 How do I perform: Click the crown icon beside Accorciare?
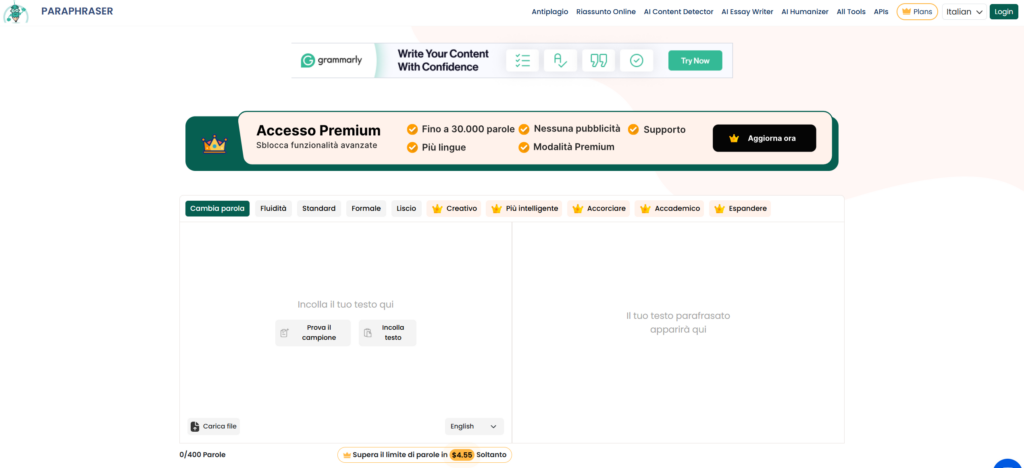[x=577, y=209]
